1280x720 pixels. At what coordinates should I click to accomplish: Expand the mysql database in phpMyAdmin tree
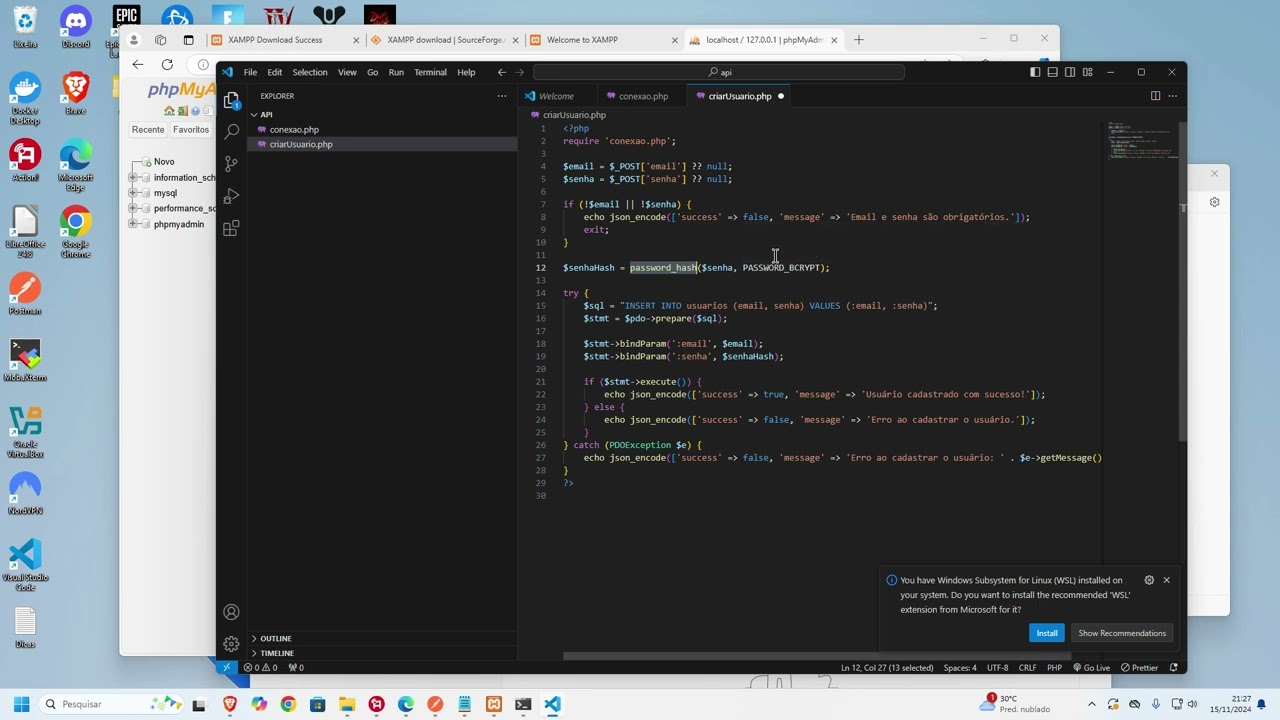(x=133, y=193)
